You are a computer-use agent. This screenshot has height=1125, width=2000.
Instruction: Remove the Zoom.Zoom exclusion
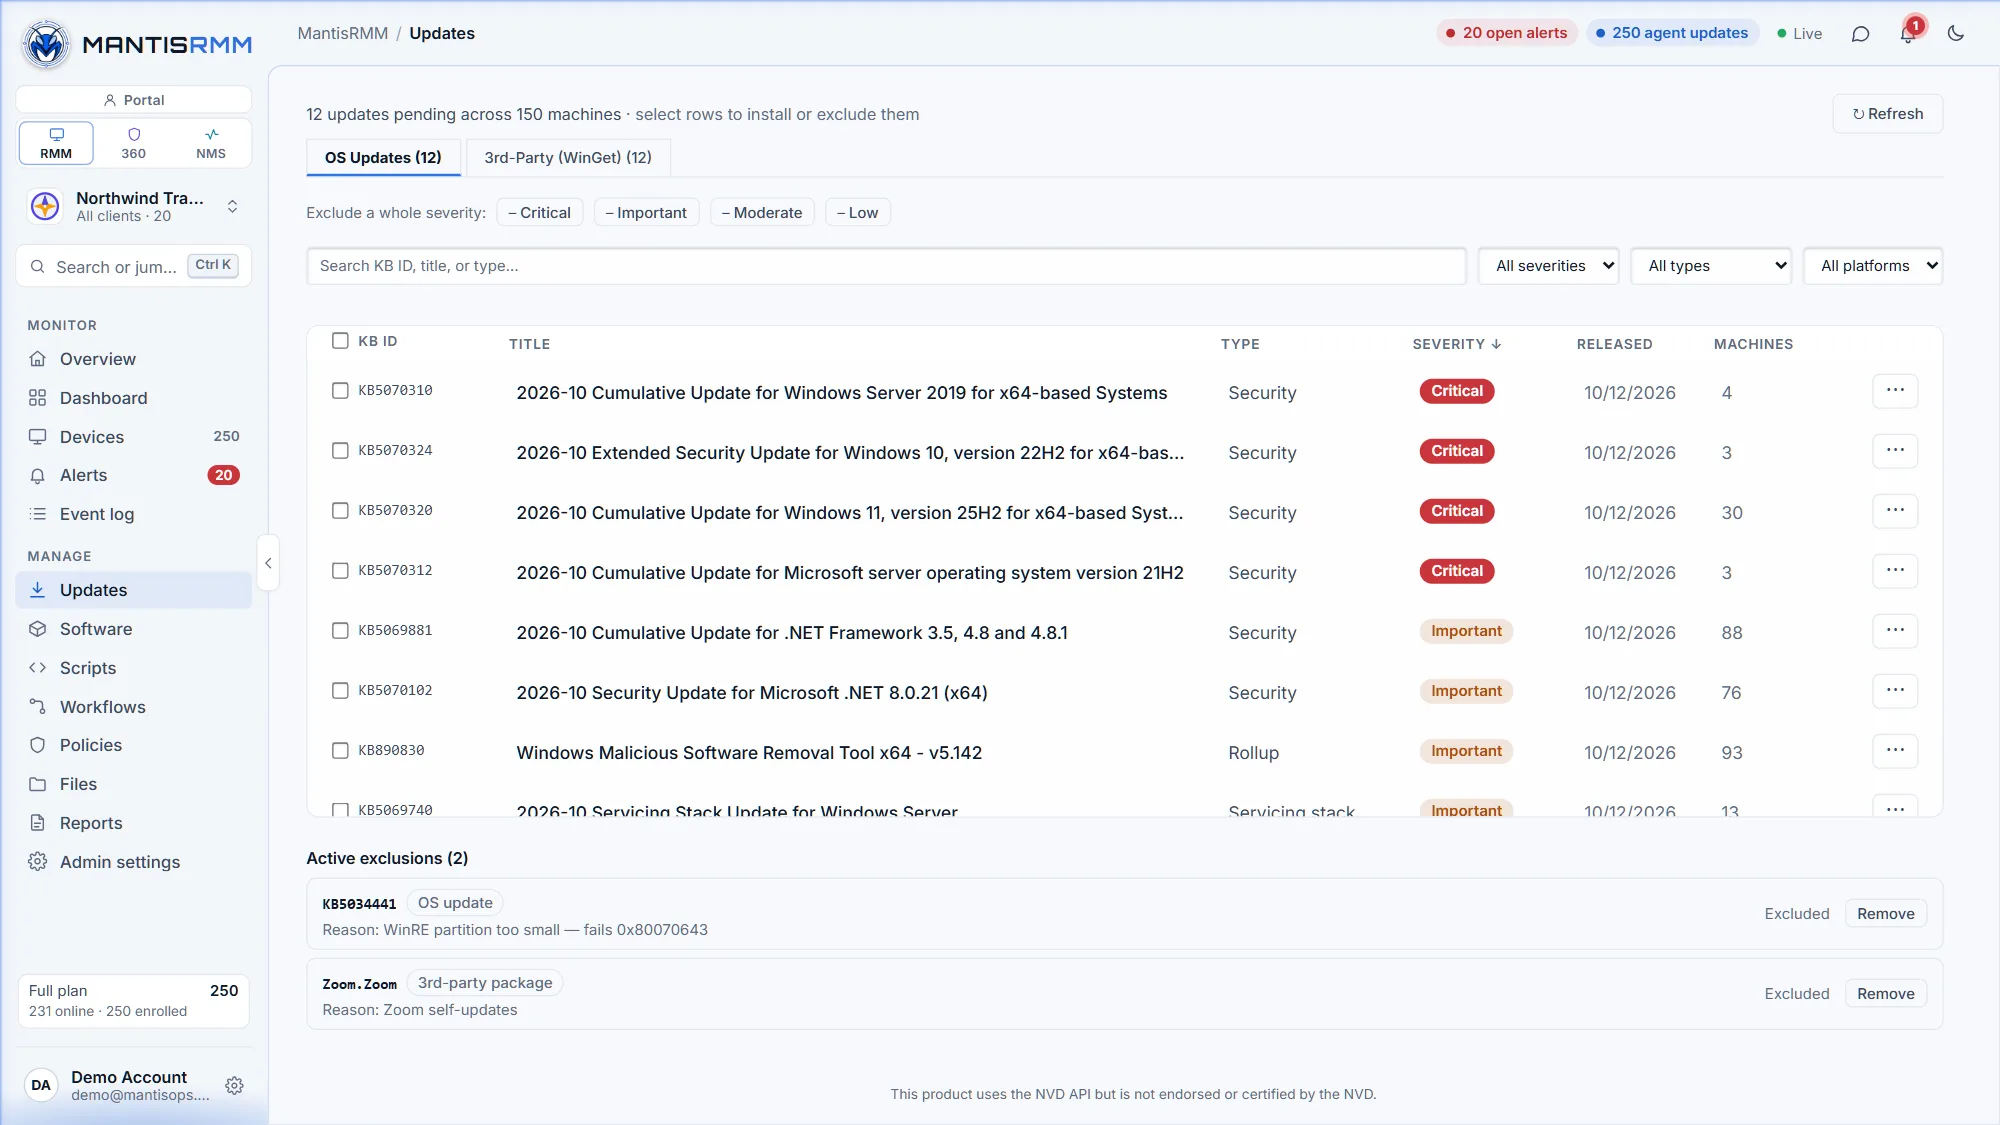[x=1886, y=994]
